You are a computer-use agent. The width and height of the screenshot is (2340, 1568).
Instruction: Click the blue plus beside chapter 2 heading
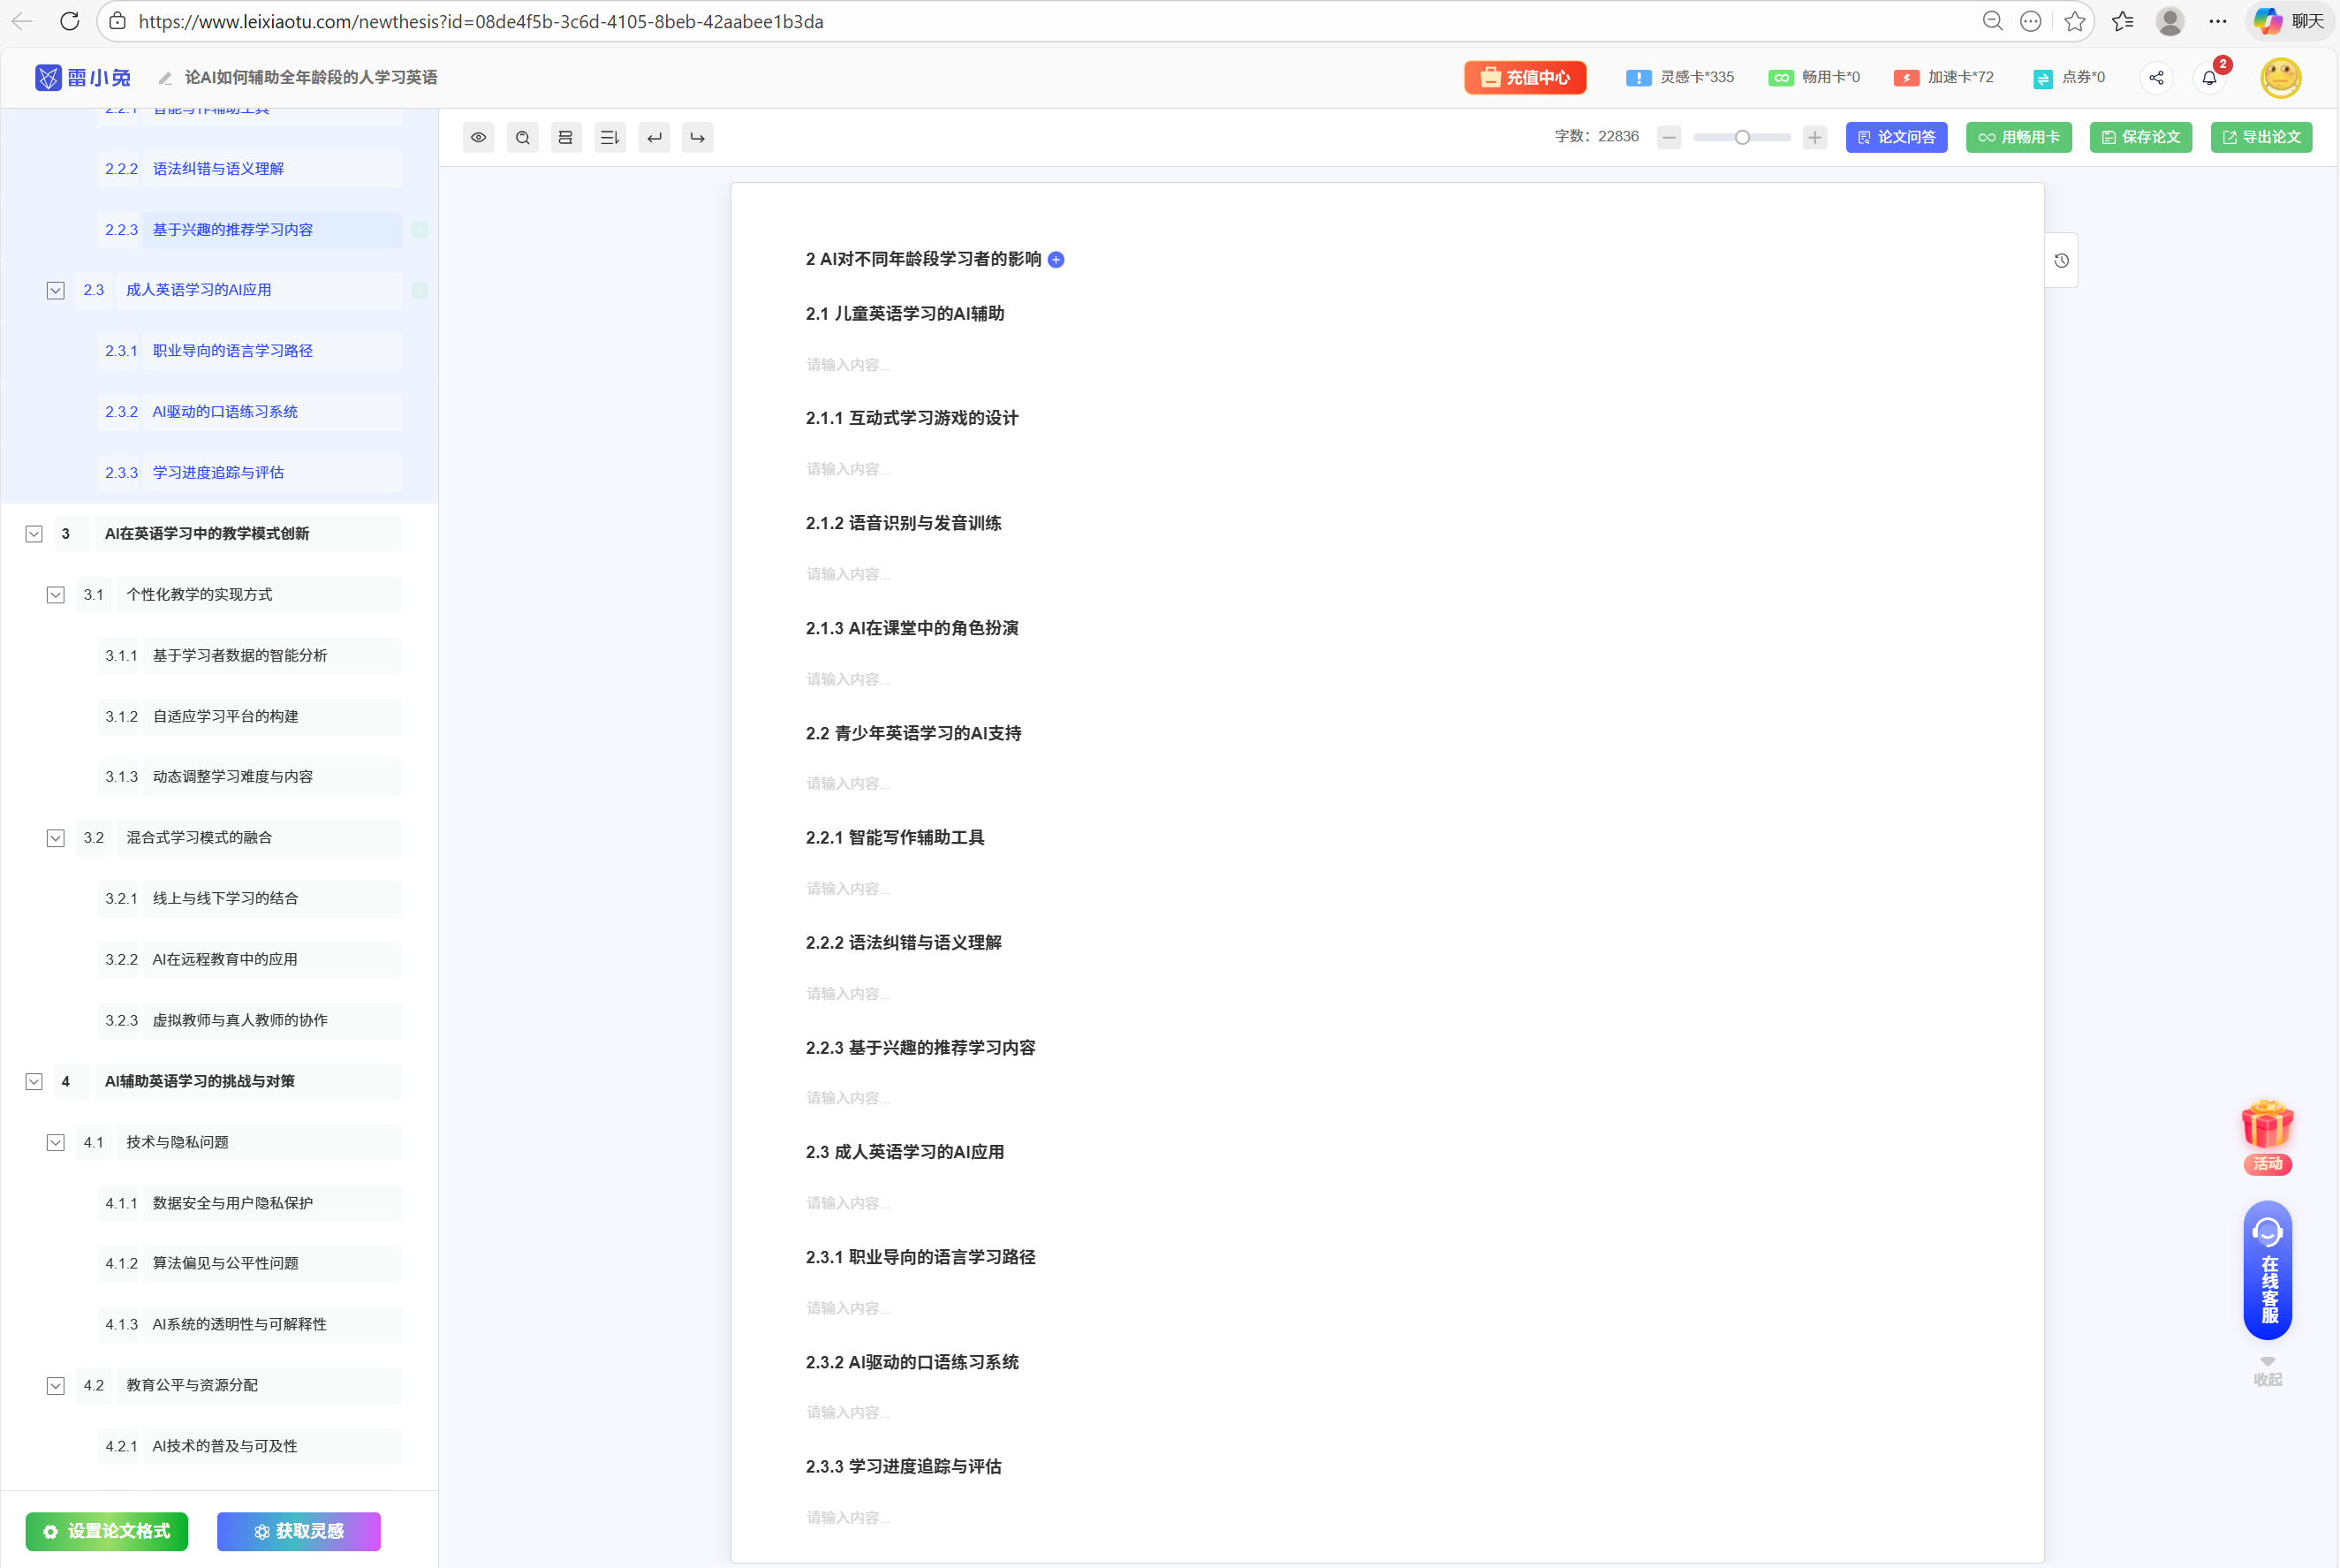[x=1056, y=260]
